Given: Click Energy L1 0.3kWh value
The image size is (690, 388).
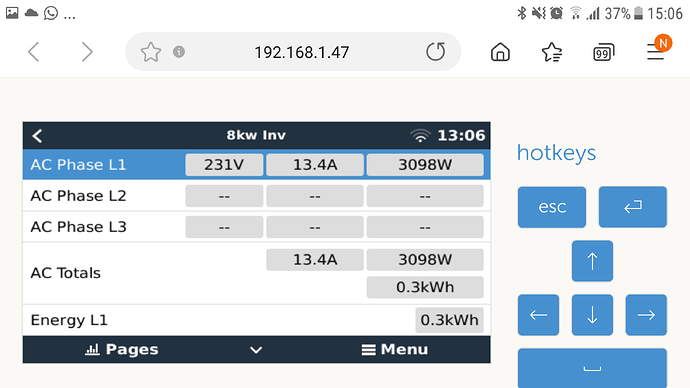Looking at the screenshot, I should click(449, 320).
